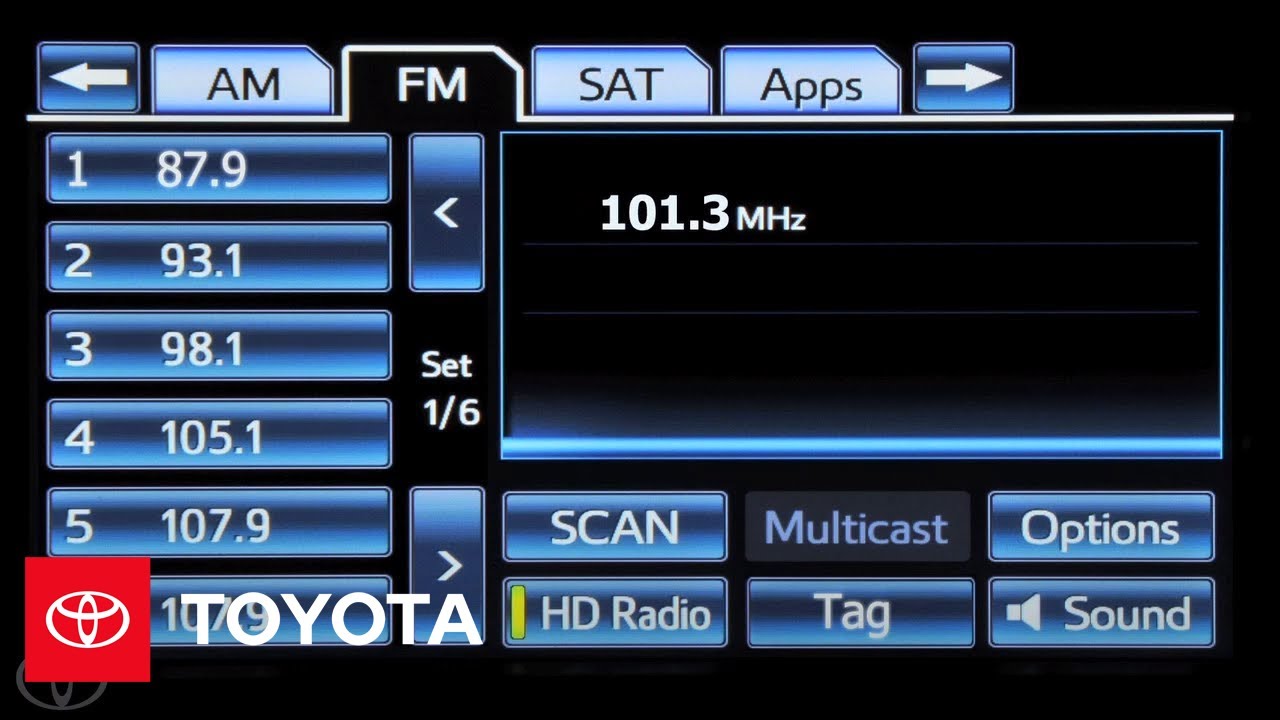Switch to the AM tab
The height and width of the screenshot is (720, 1280).
click(x=242, y=81)
